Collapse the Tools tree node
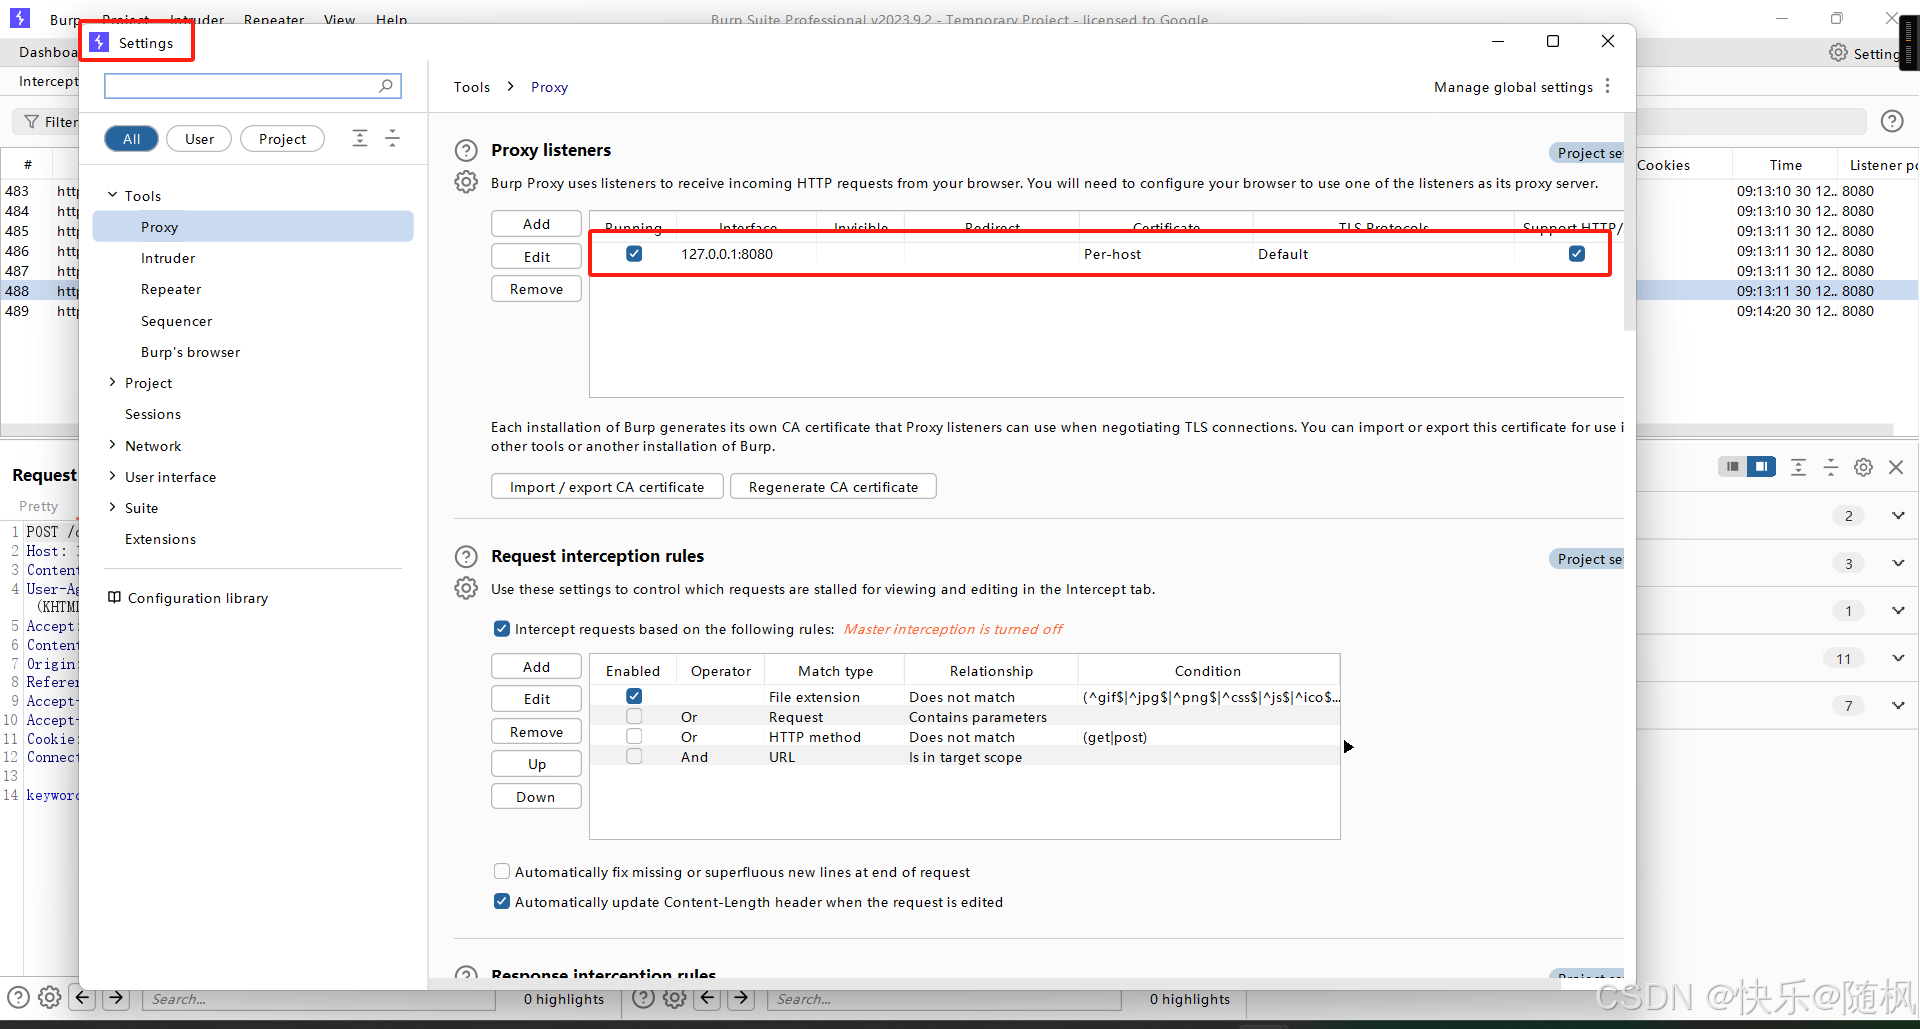Viewport: 1920px width, 1029px height. point(112,195)
